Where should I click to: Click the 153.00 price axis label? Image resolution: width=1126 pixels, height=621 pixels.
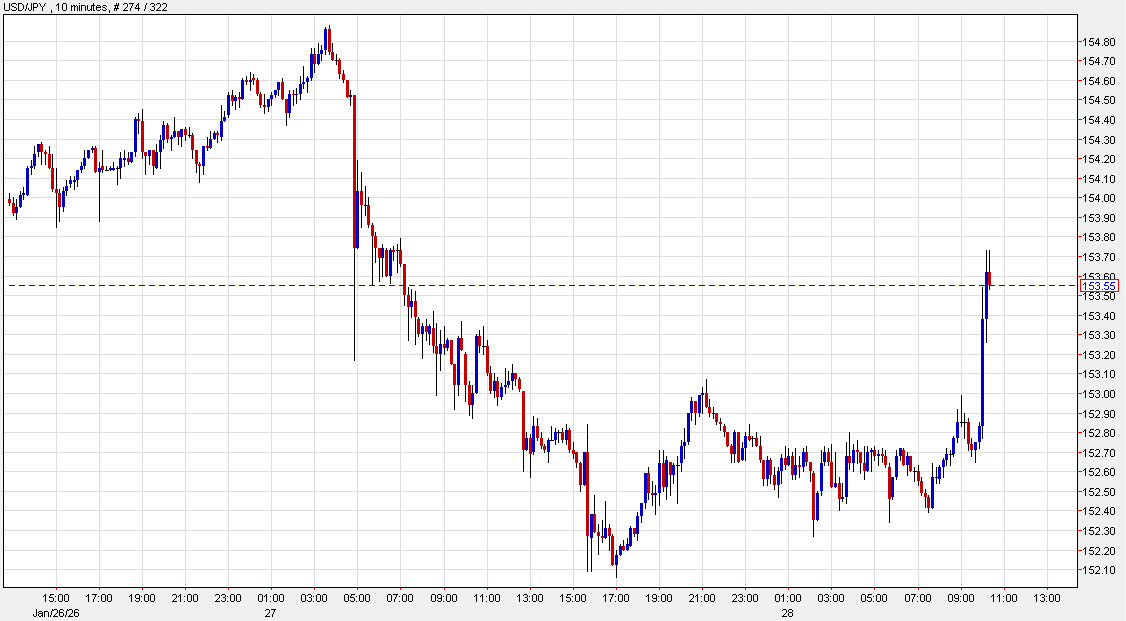click(1100, 394)
